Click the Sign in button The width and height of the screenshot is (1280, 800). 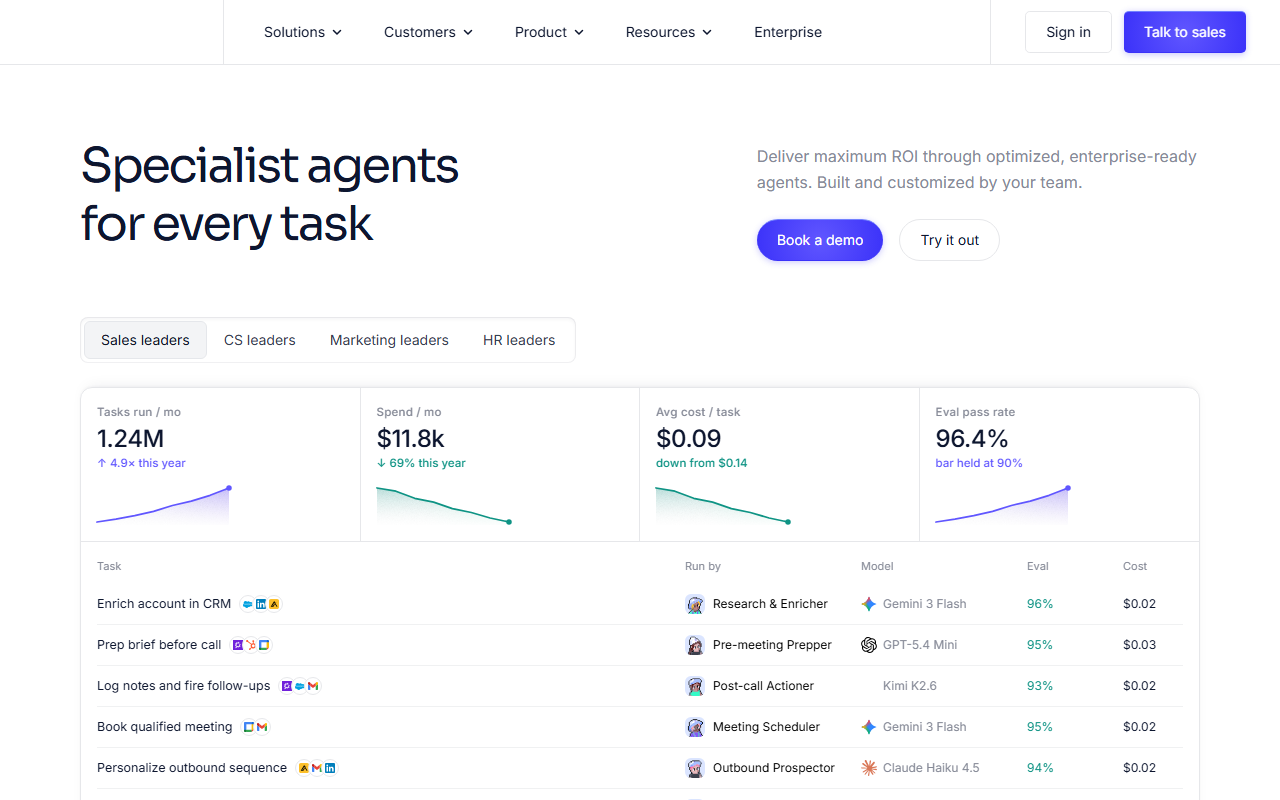pos(1068,32)
